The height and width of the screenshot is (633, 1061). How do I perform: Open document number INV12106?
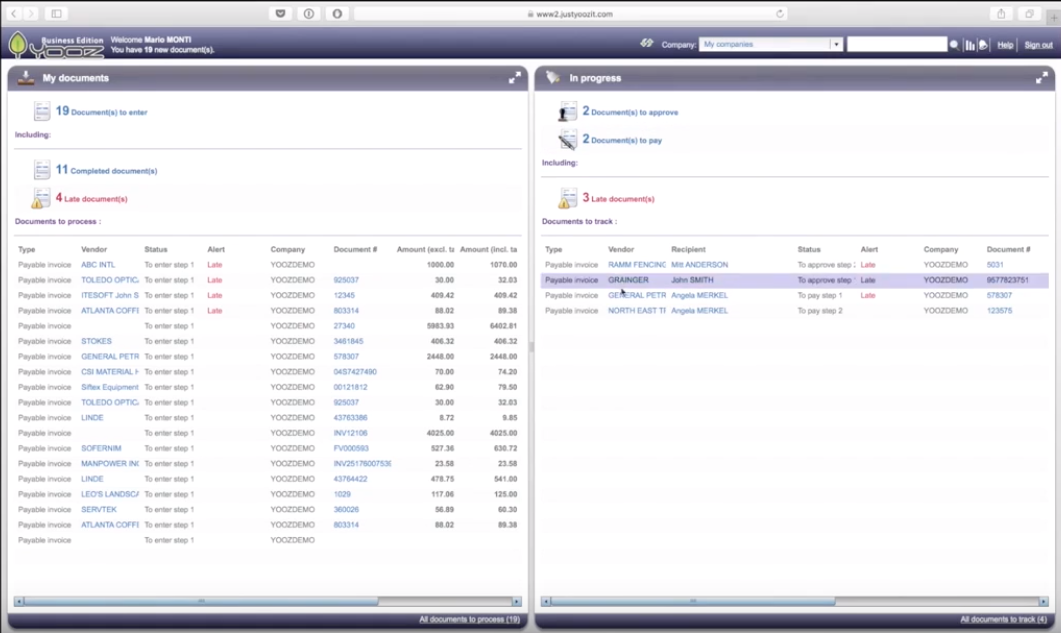click(351, 433)
